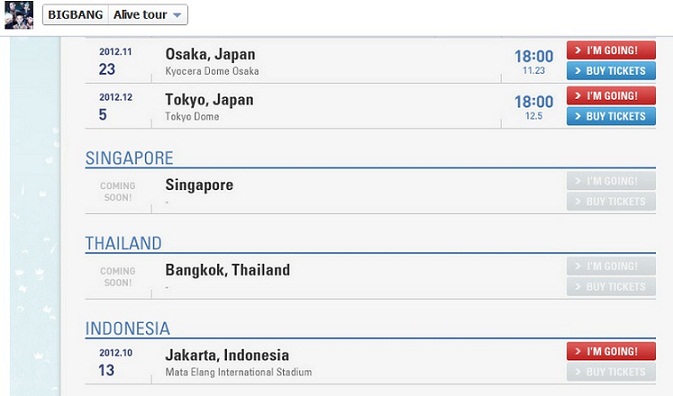This screenshot has width=673, height=396.
Task: Open the Osaka, Japan event title
Action: tap(210, 54)
